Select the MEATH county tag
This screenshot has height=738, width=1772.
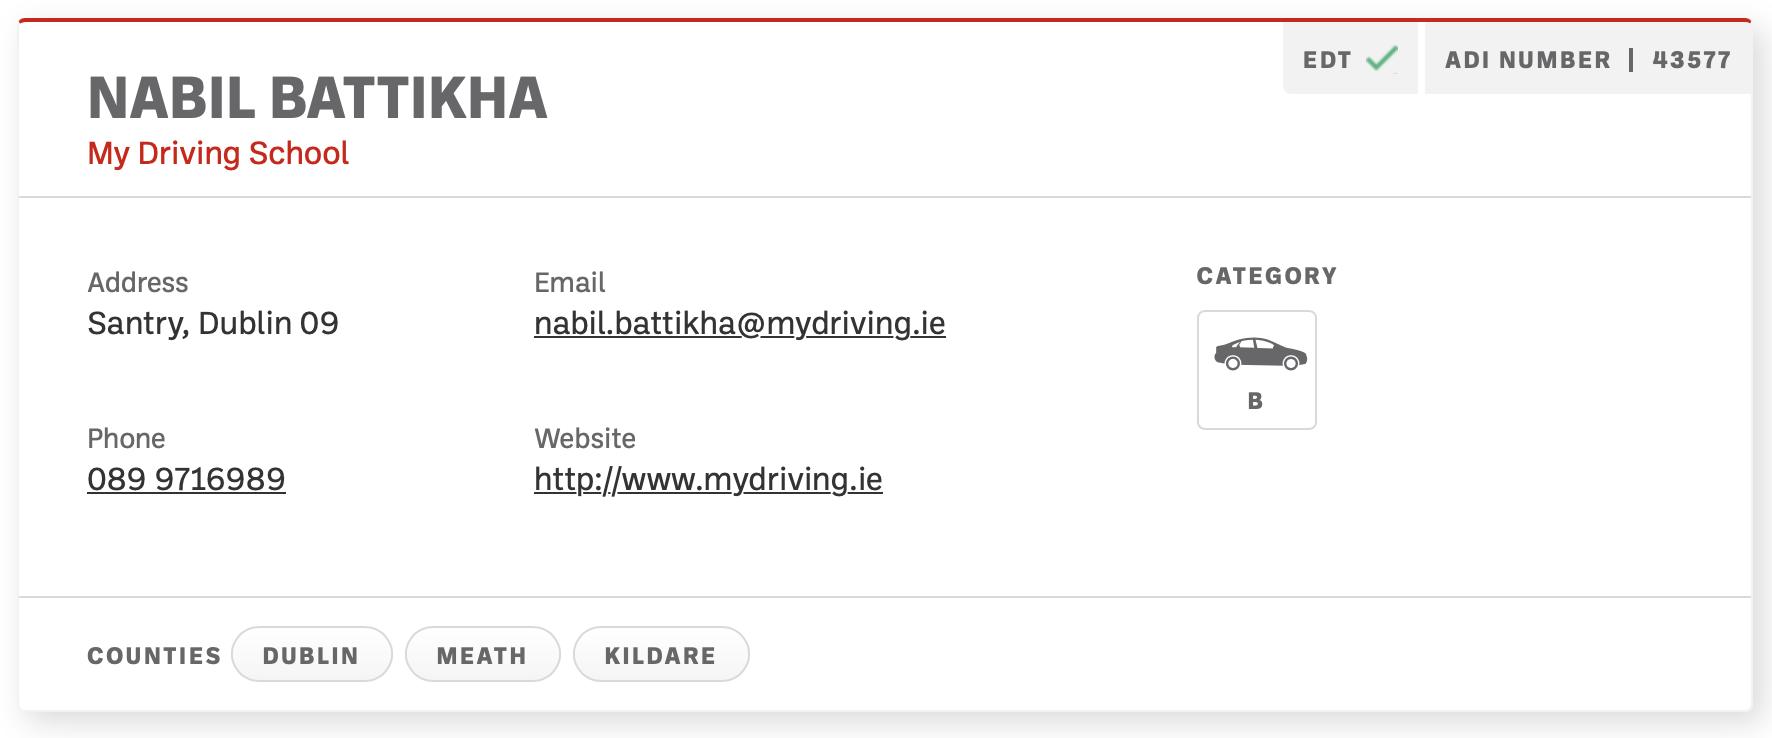[x=482, y=655]
